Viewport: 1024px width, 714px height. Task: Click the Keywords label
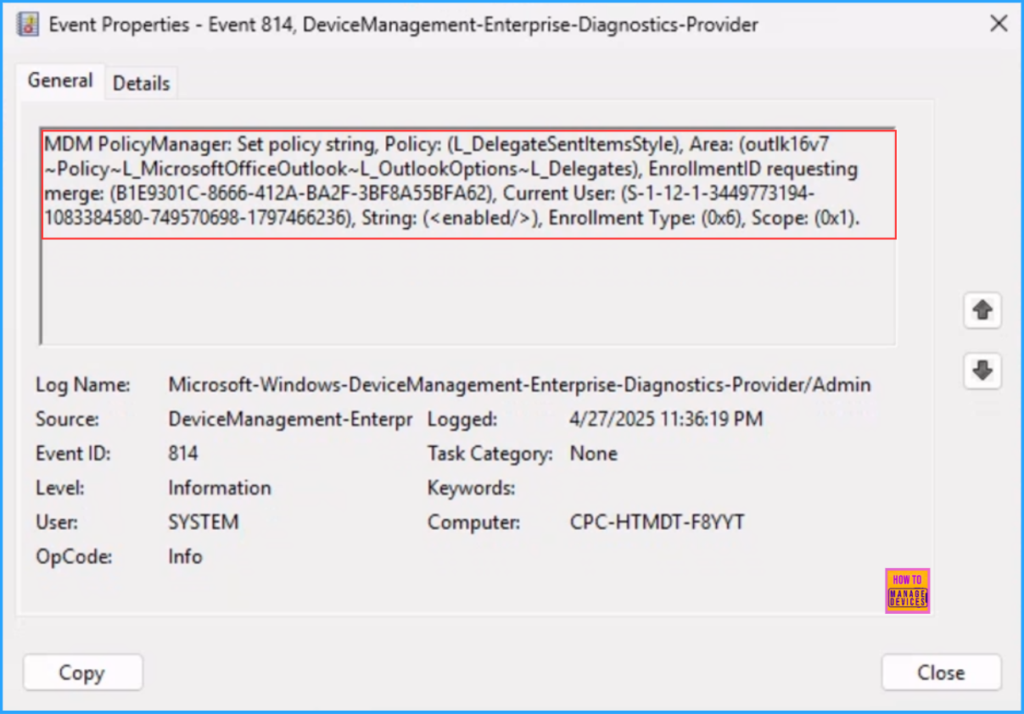coord(471,488)
